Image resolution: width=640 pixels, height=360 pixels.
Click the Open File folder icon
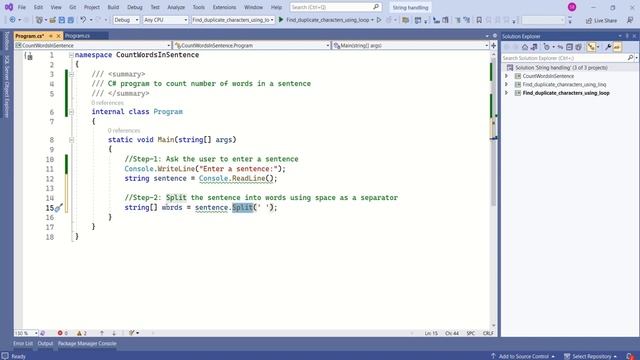53,20
